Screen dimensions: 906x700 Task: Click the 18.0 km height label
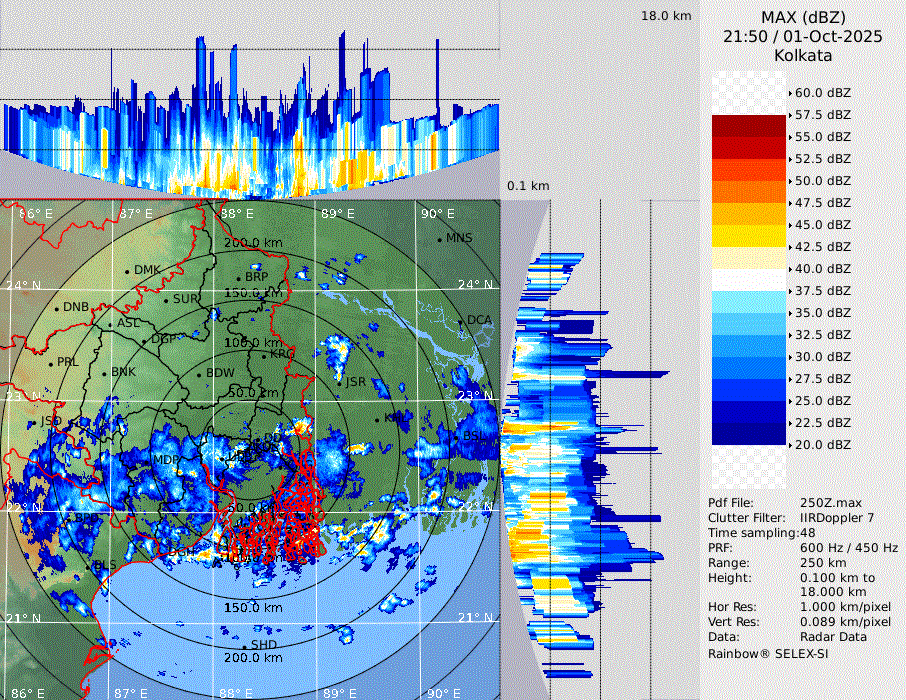pyautogui.click(x=666, y=16)
